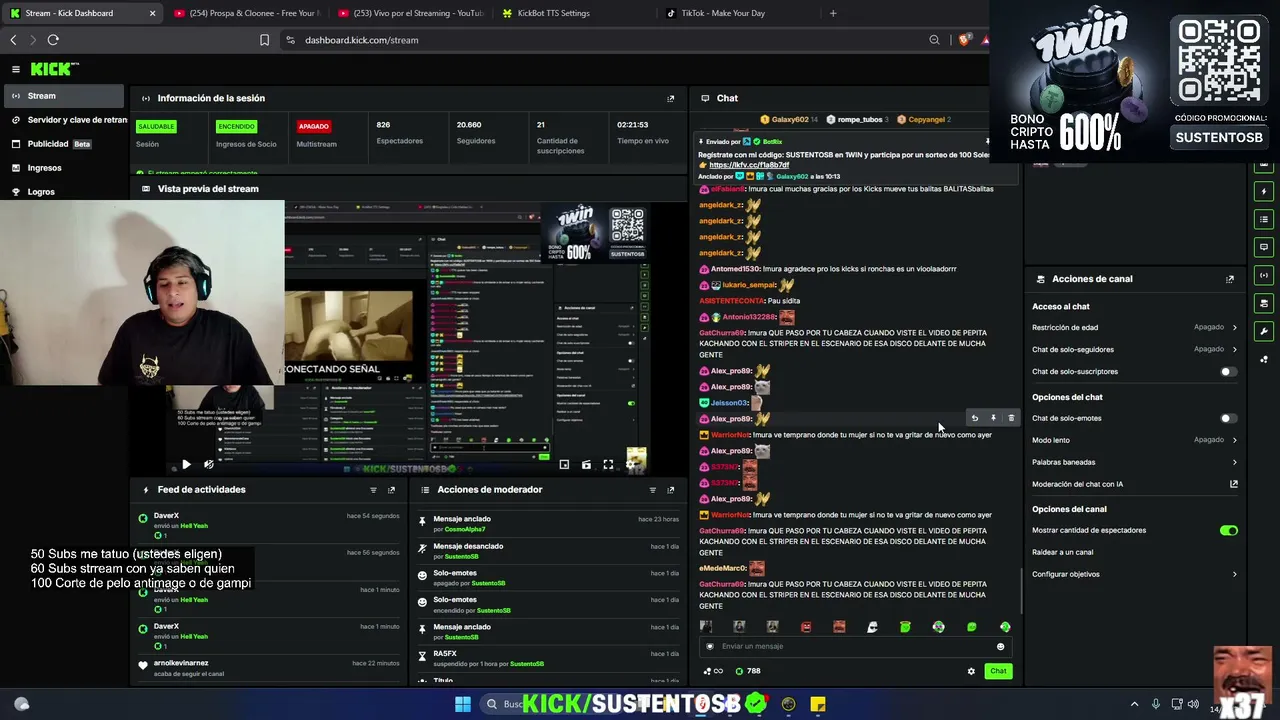Open the emoji picker in chat input
The width and height of the screenshot is (1280, 720).
pos(1000,646)
